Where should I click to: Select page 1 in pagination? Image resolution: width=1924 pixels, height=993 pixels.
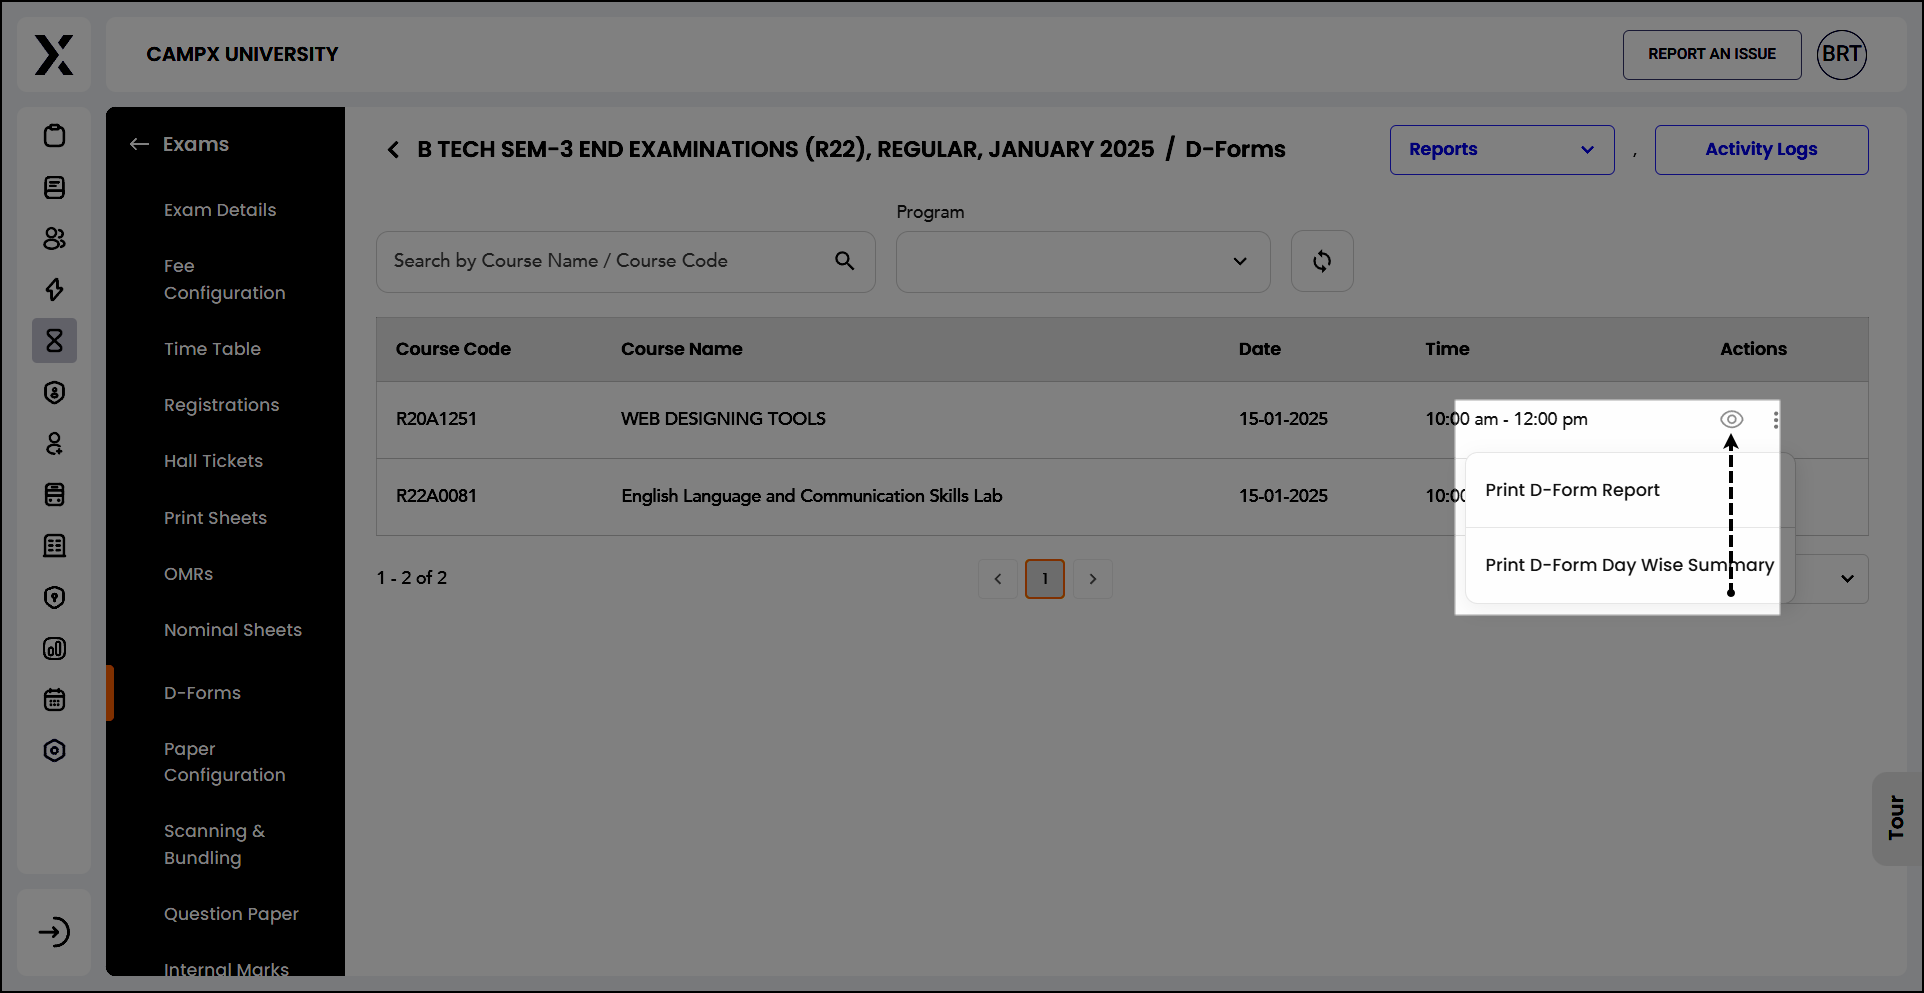[1045, 579]
